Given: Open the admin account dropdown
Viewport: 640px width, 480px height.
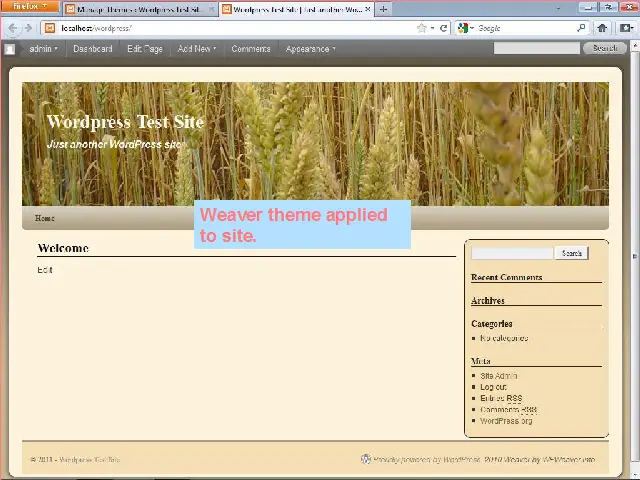Looking at the screenshot, I should pos(44,49).
